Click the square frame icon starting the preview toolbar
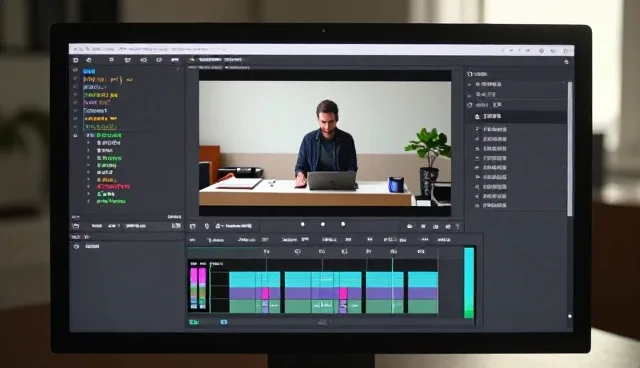Screen dimensions: 640x368 193,226
